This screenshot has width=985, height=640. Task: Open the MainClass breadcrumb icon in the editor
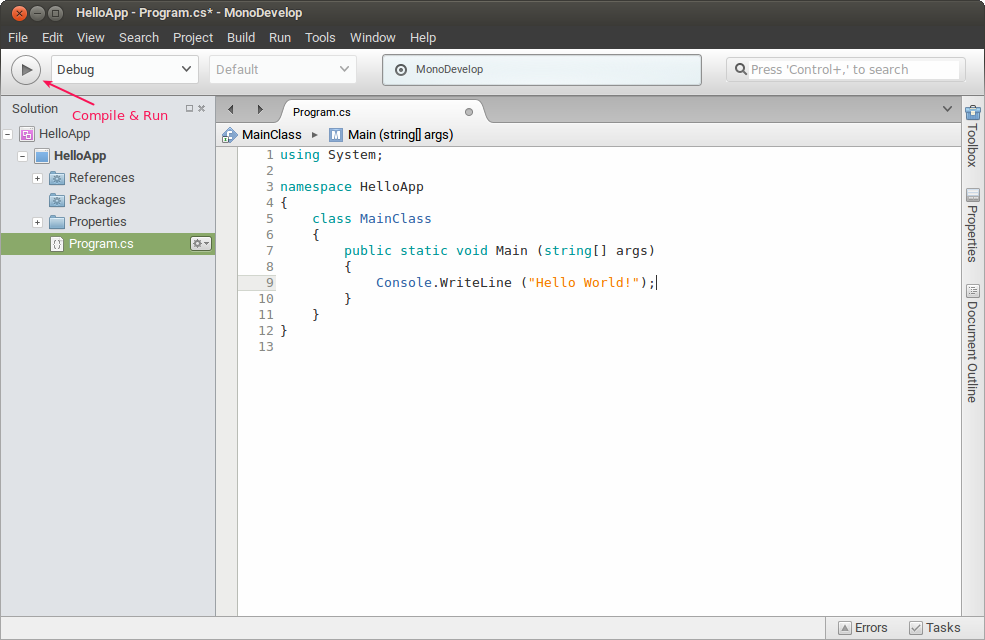click(229, 134)
